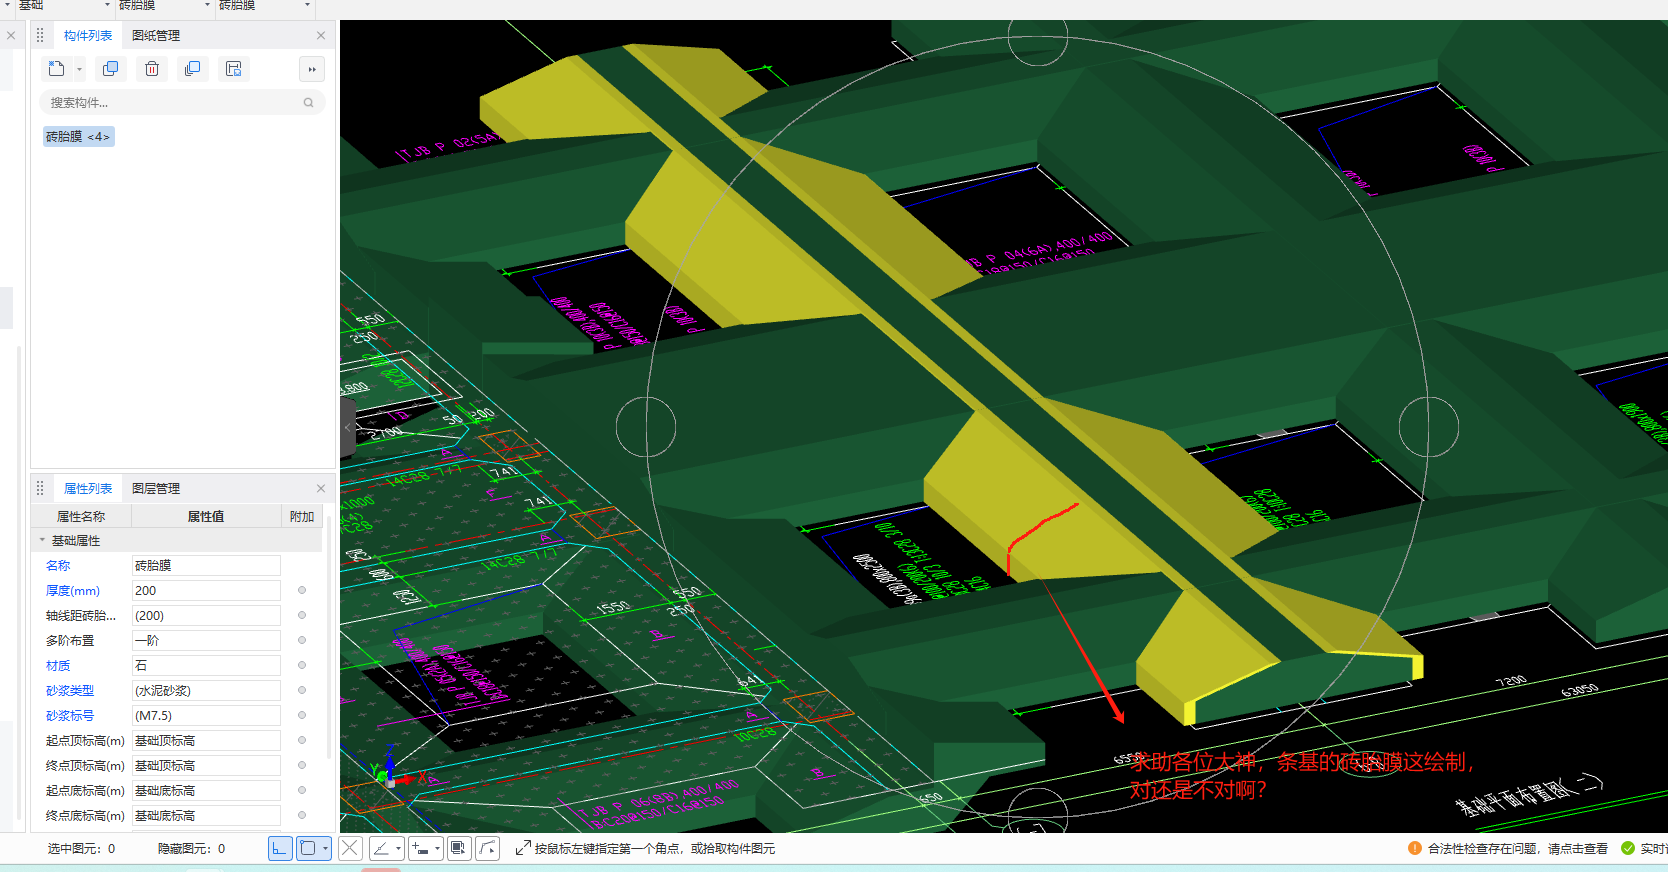Toggle the orthogonal mode icon in status bar
This screenshot has height=872, width=1668.
[x=280, y=849]
